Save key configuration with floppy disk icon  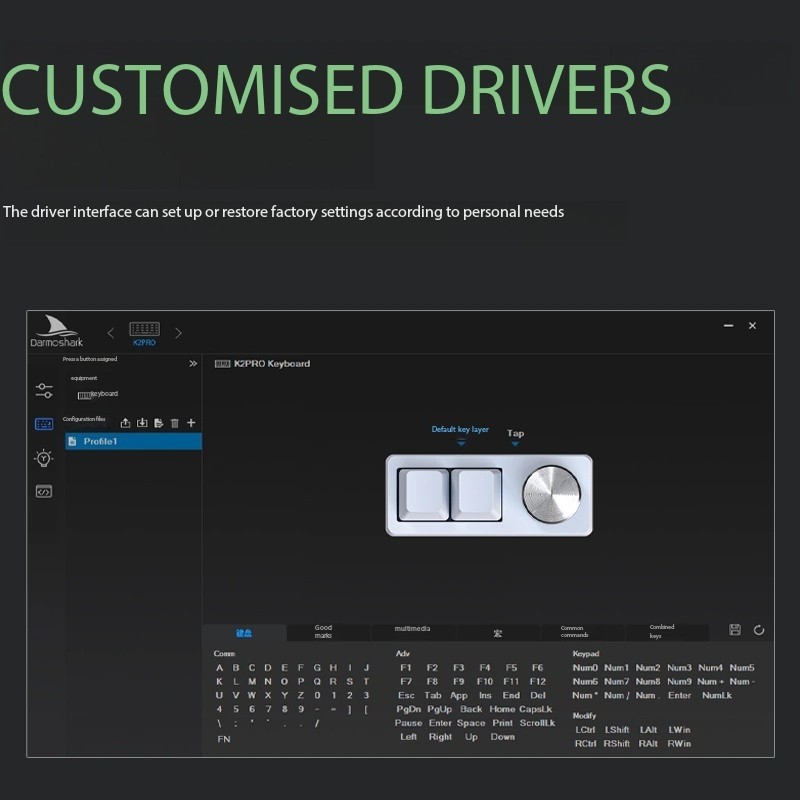(735, 630)
